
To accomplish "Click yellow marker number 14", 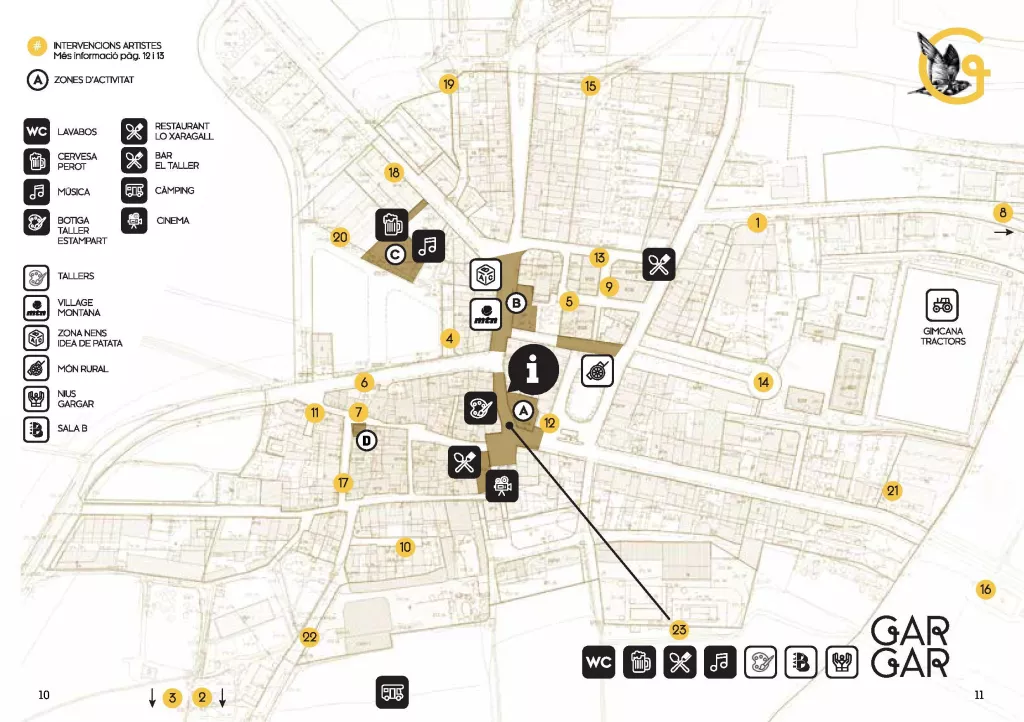I will (x=763, y=382).
